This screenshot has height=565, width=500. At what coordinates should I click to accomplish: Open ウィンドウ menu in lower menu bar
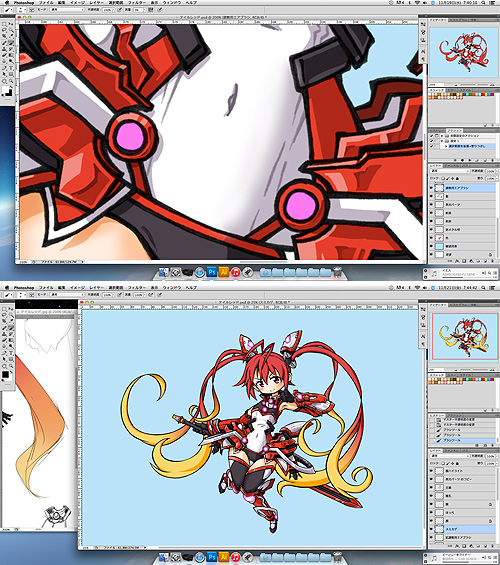click(x=171, y=288)
